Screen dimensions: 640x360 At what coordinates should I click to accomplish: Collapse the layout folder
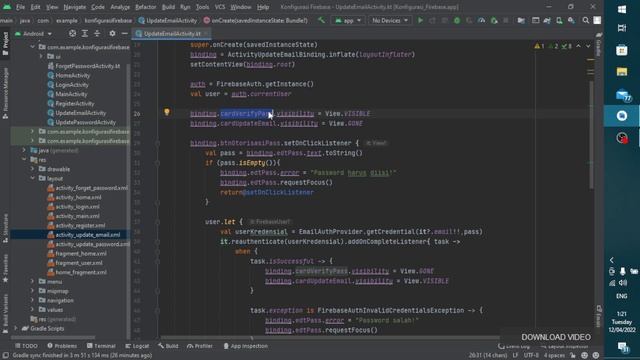click(32, 178)
